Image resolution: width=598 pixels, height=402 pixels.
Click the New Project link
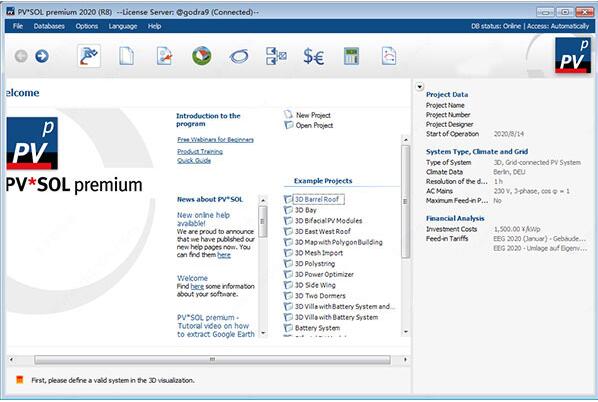tap(313, 115)
